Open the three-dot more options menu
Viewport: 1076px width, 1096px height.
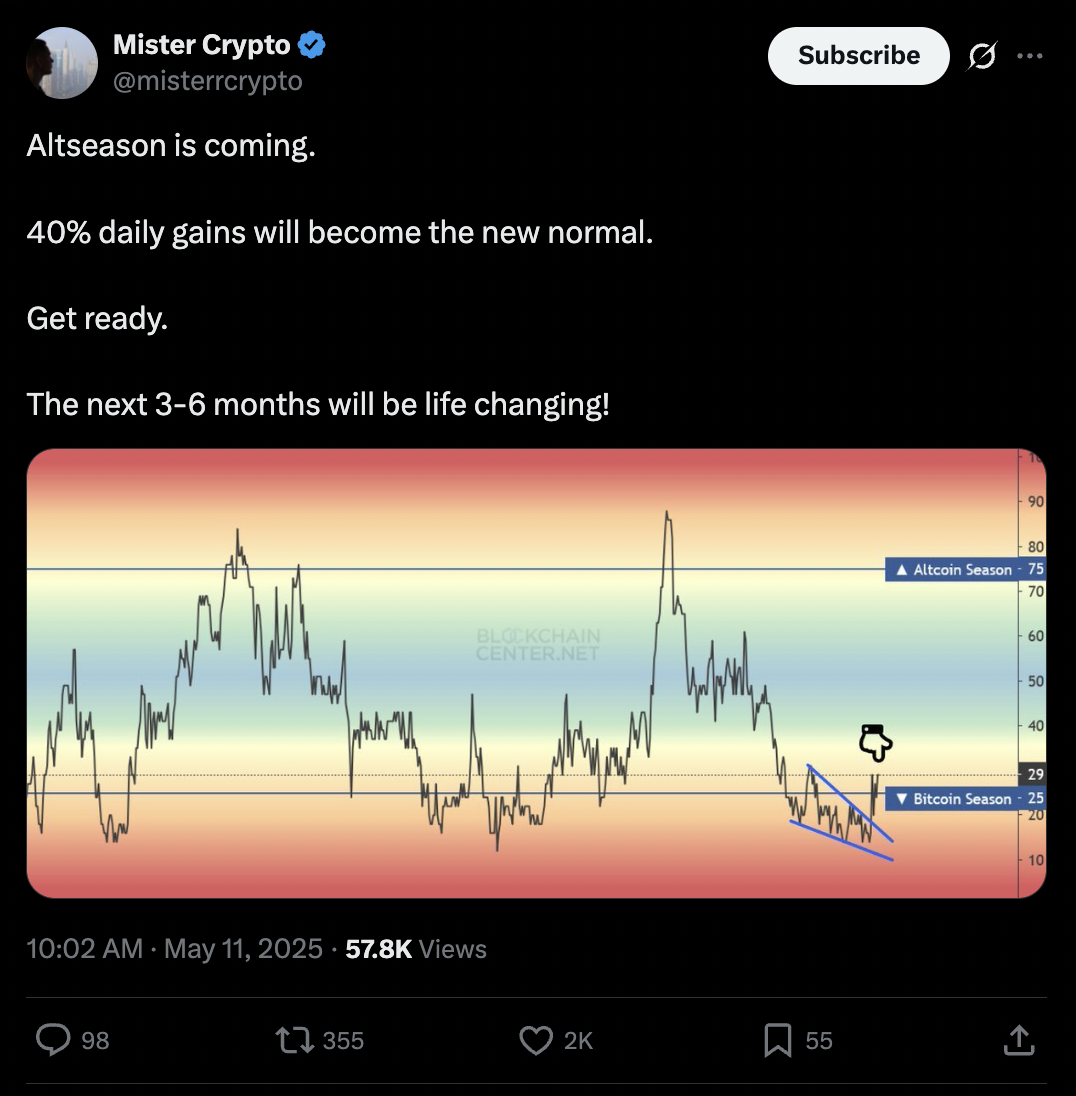[x=1029, y=56]
